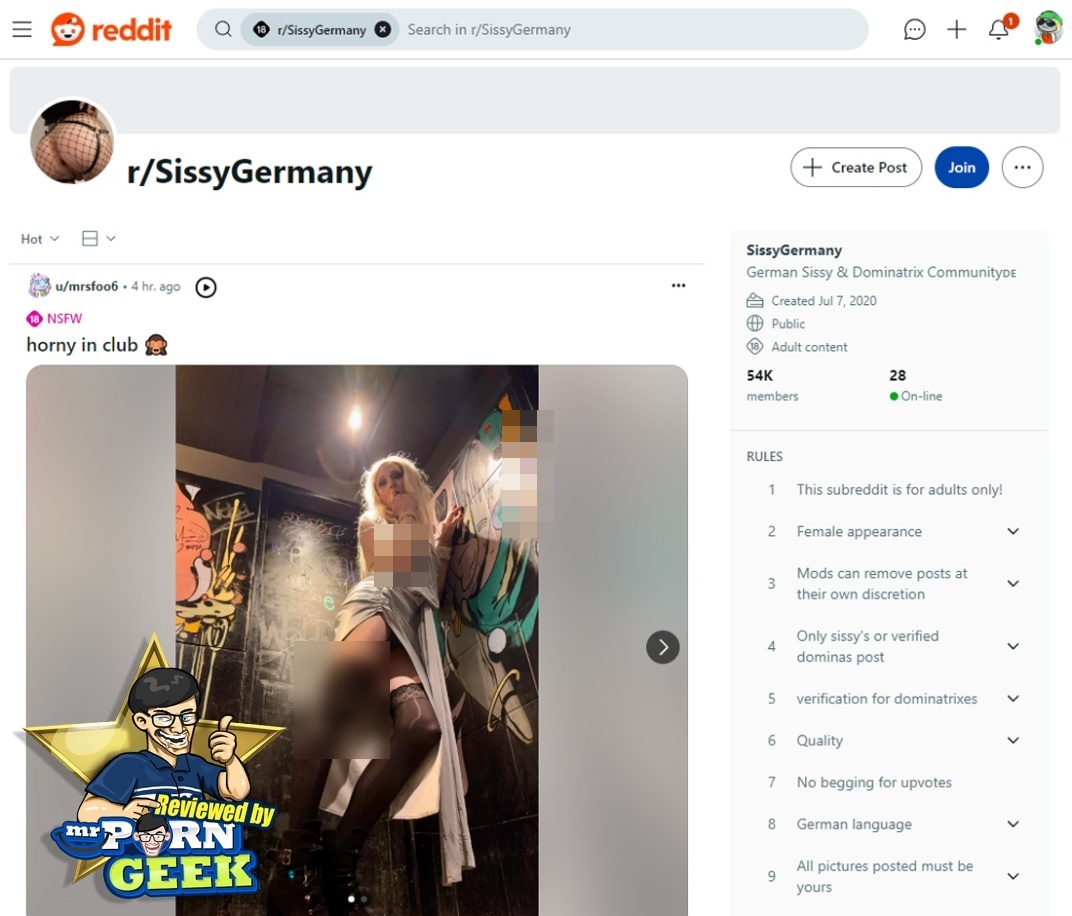Open the community three-dot more options
Screen dimensions: 1072x916
1022,167
